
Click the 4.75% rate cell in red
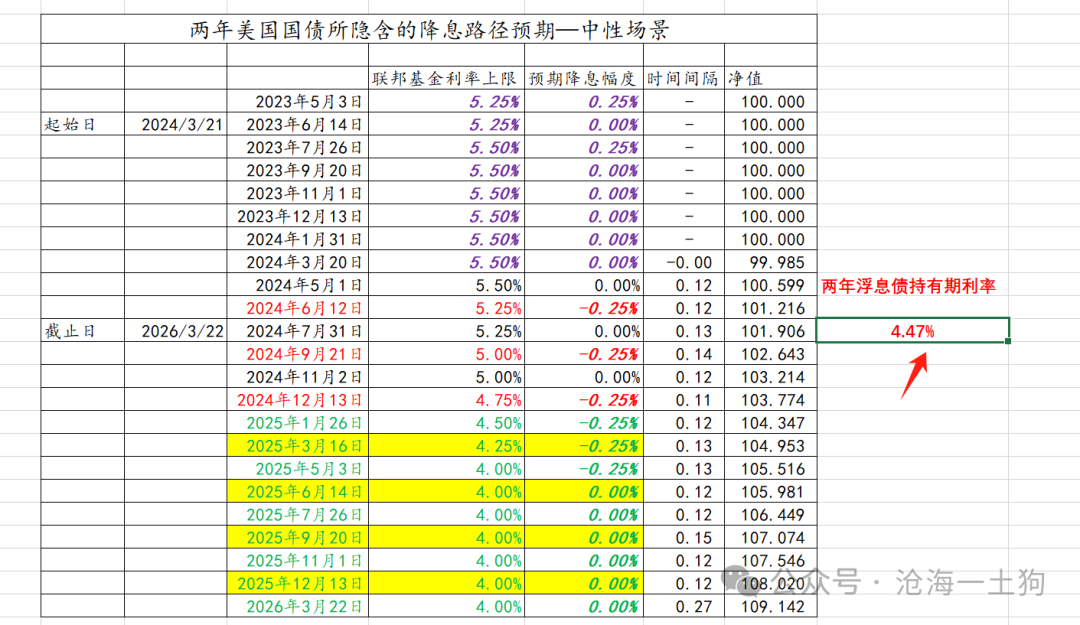446,400
